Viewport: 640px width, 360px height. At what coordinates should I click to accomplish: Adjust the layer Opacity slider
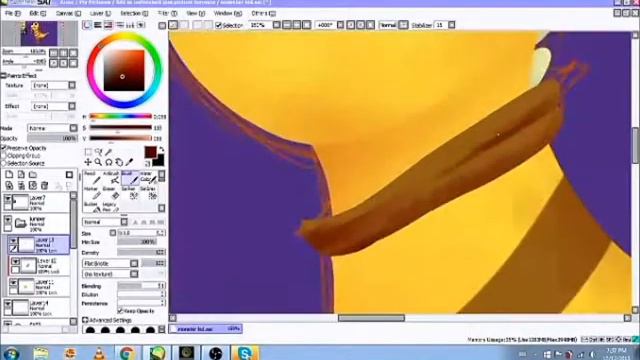point(52,138)
